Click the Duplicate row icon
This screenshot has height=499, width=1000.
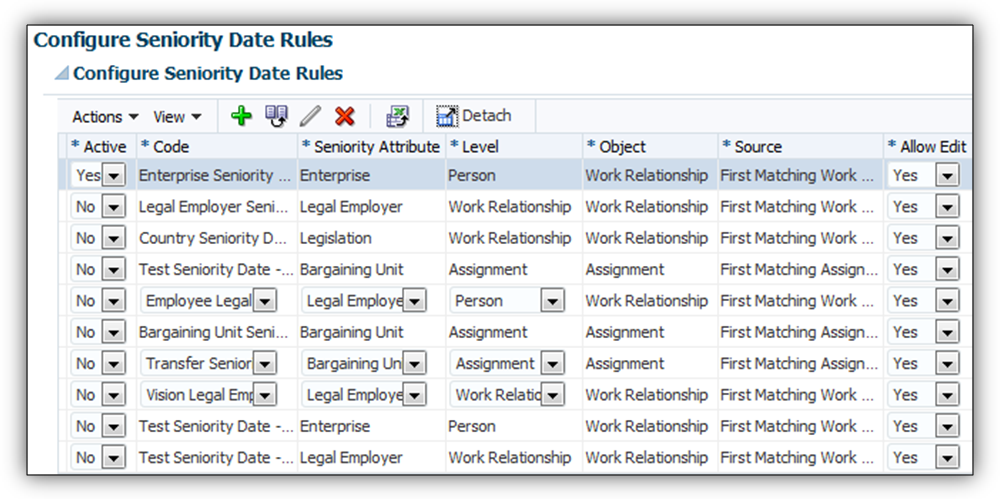point(276,116)
